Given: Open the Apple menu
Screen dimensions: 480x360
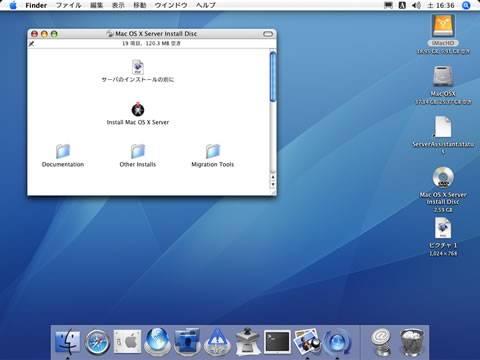Looking at the screenshot, I should coord(13,5).
